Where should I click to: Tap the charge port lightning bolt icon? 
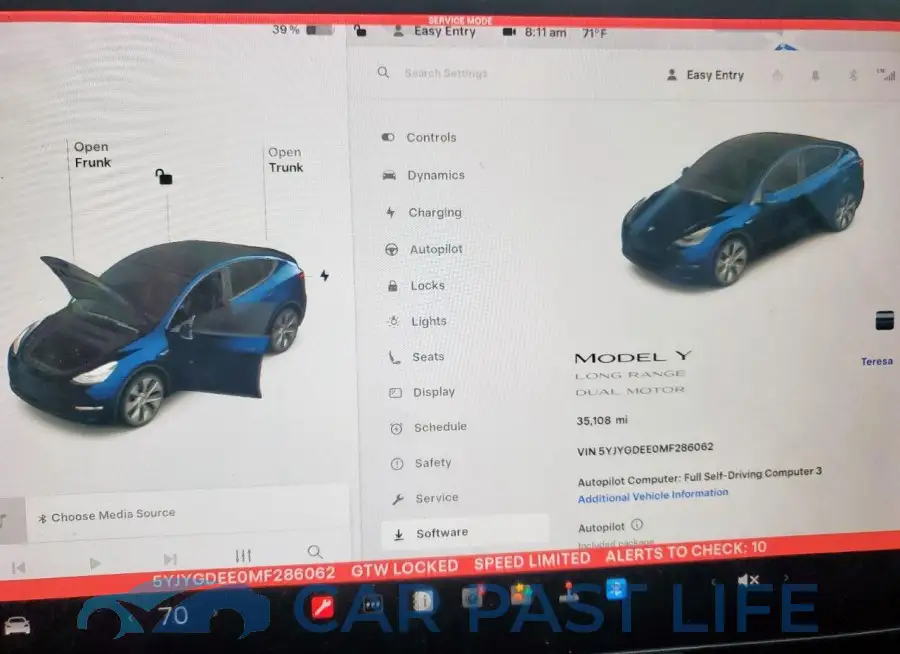[x=325, y=276]
